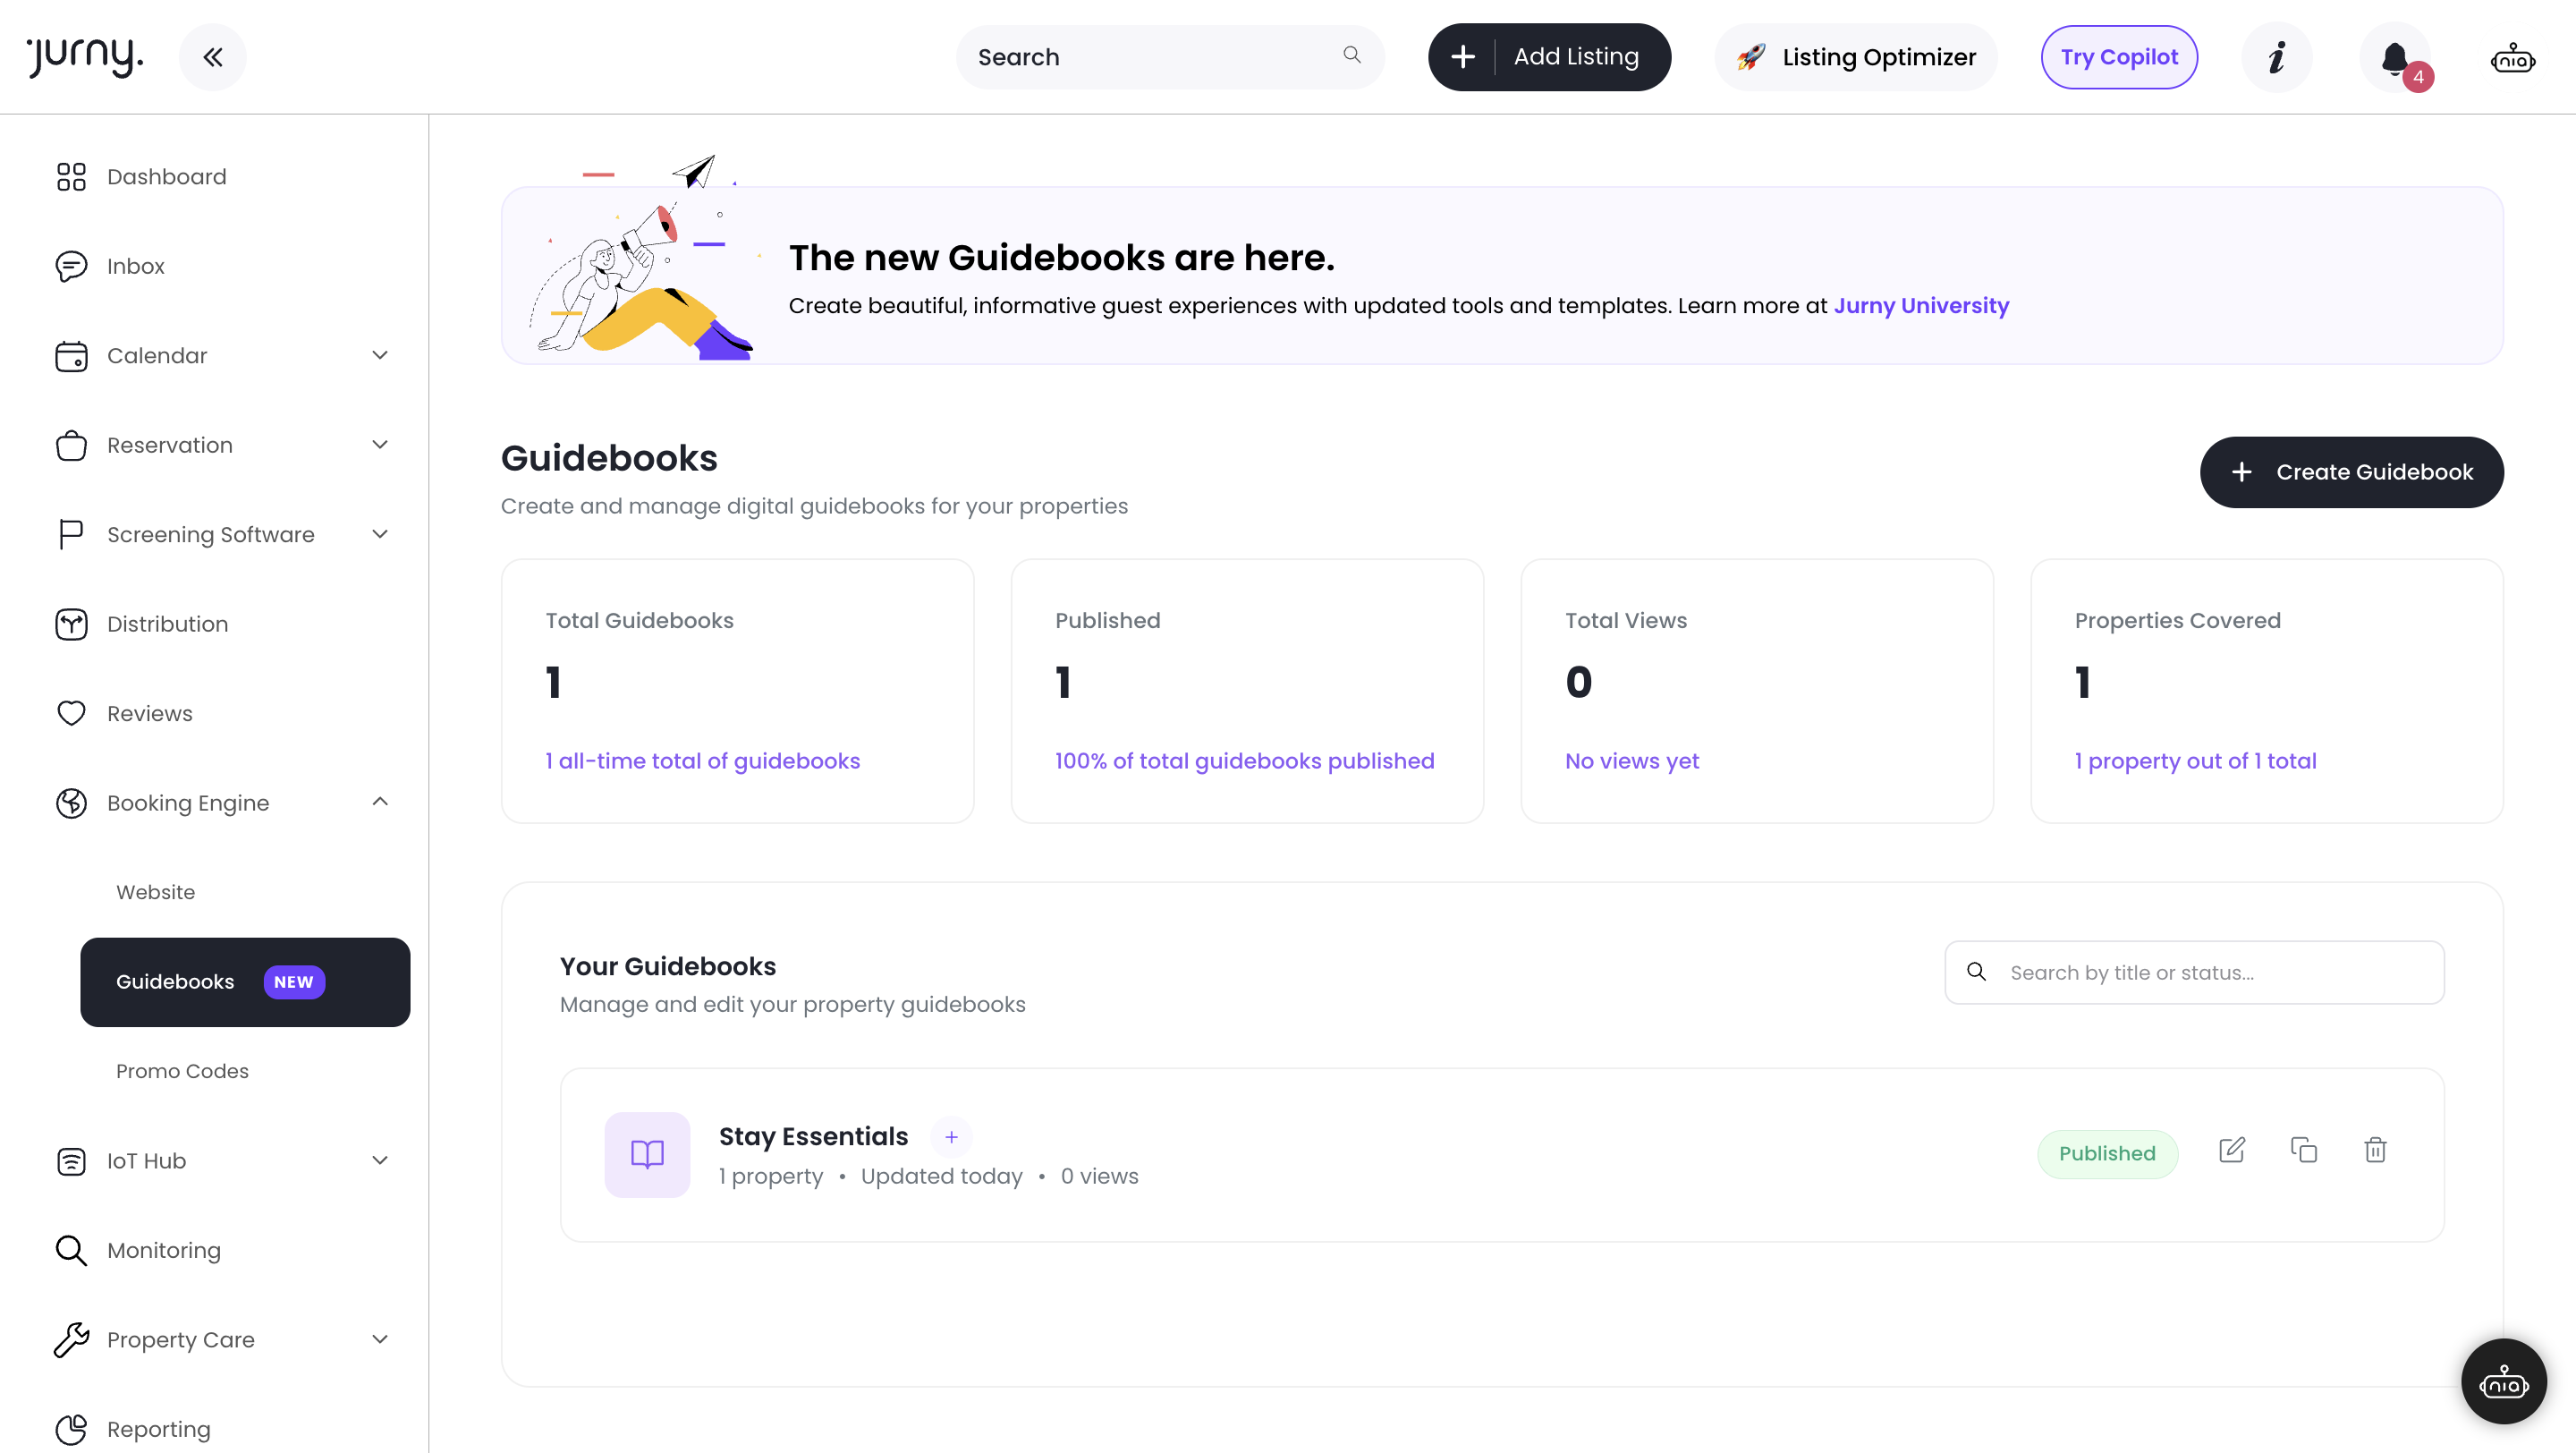
Task: Click the edit icon for Stay Essentials
Action: tap(2231, 1150)
